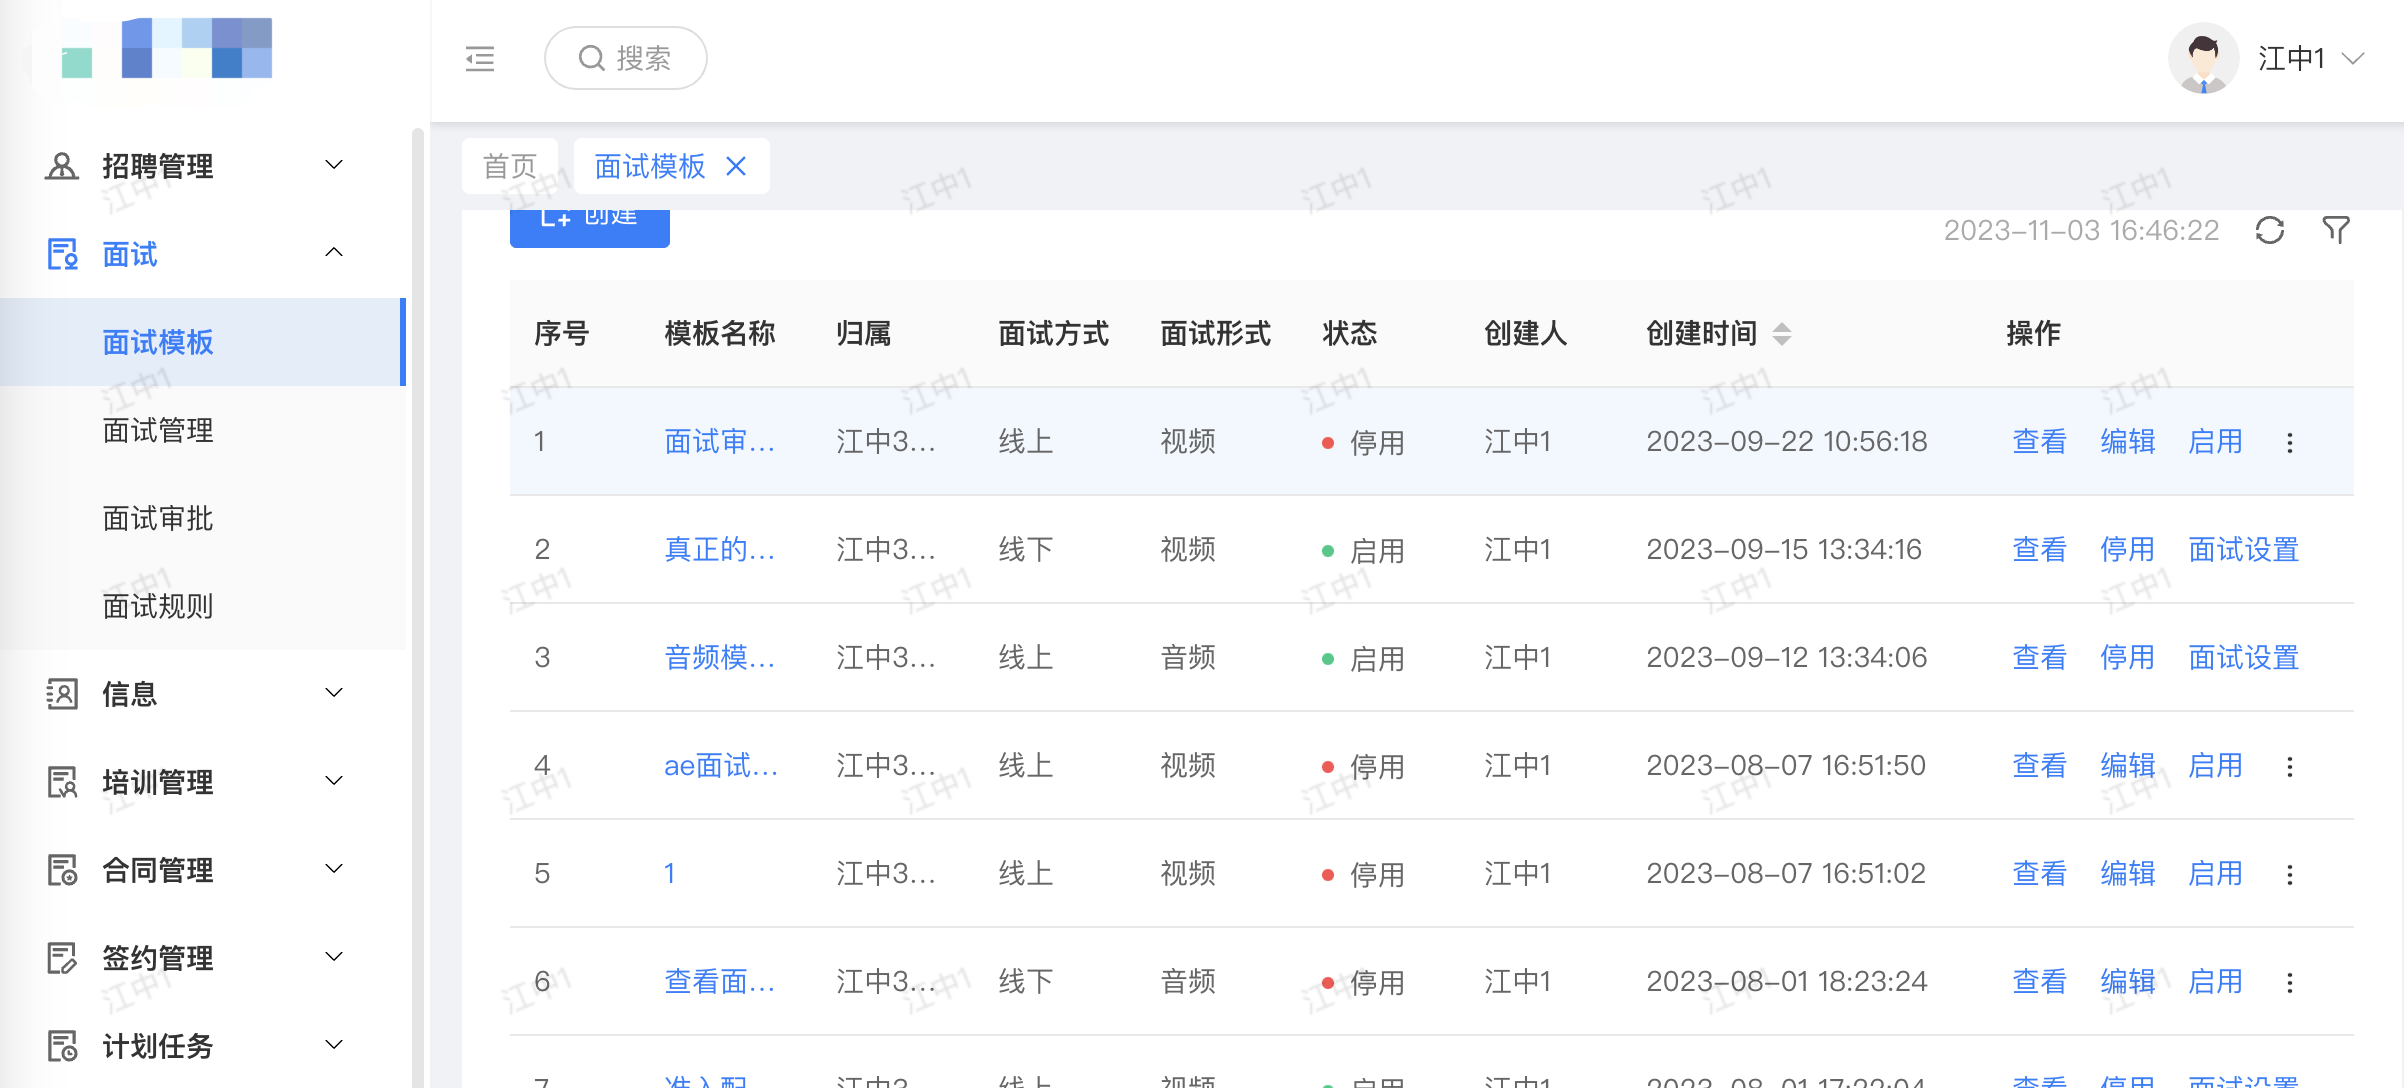Switch to the 首页 tab
The width and height of the screenshot is (2404, 1088).
[510, 166]
